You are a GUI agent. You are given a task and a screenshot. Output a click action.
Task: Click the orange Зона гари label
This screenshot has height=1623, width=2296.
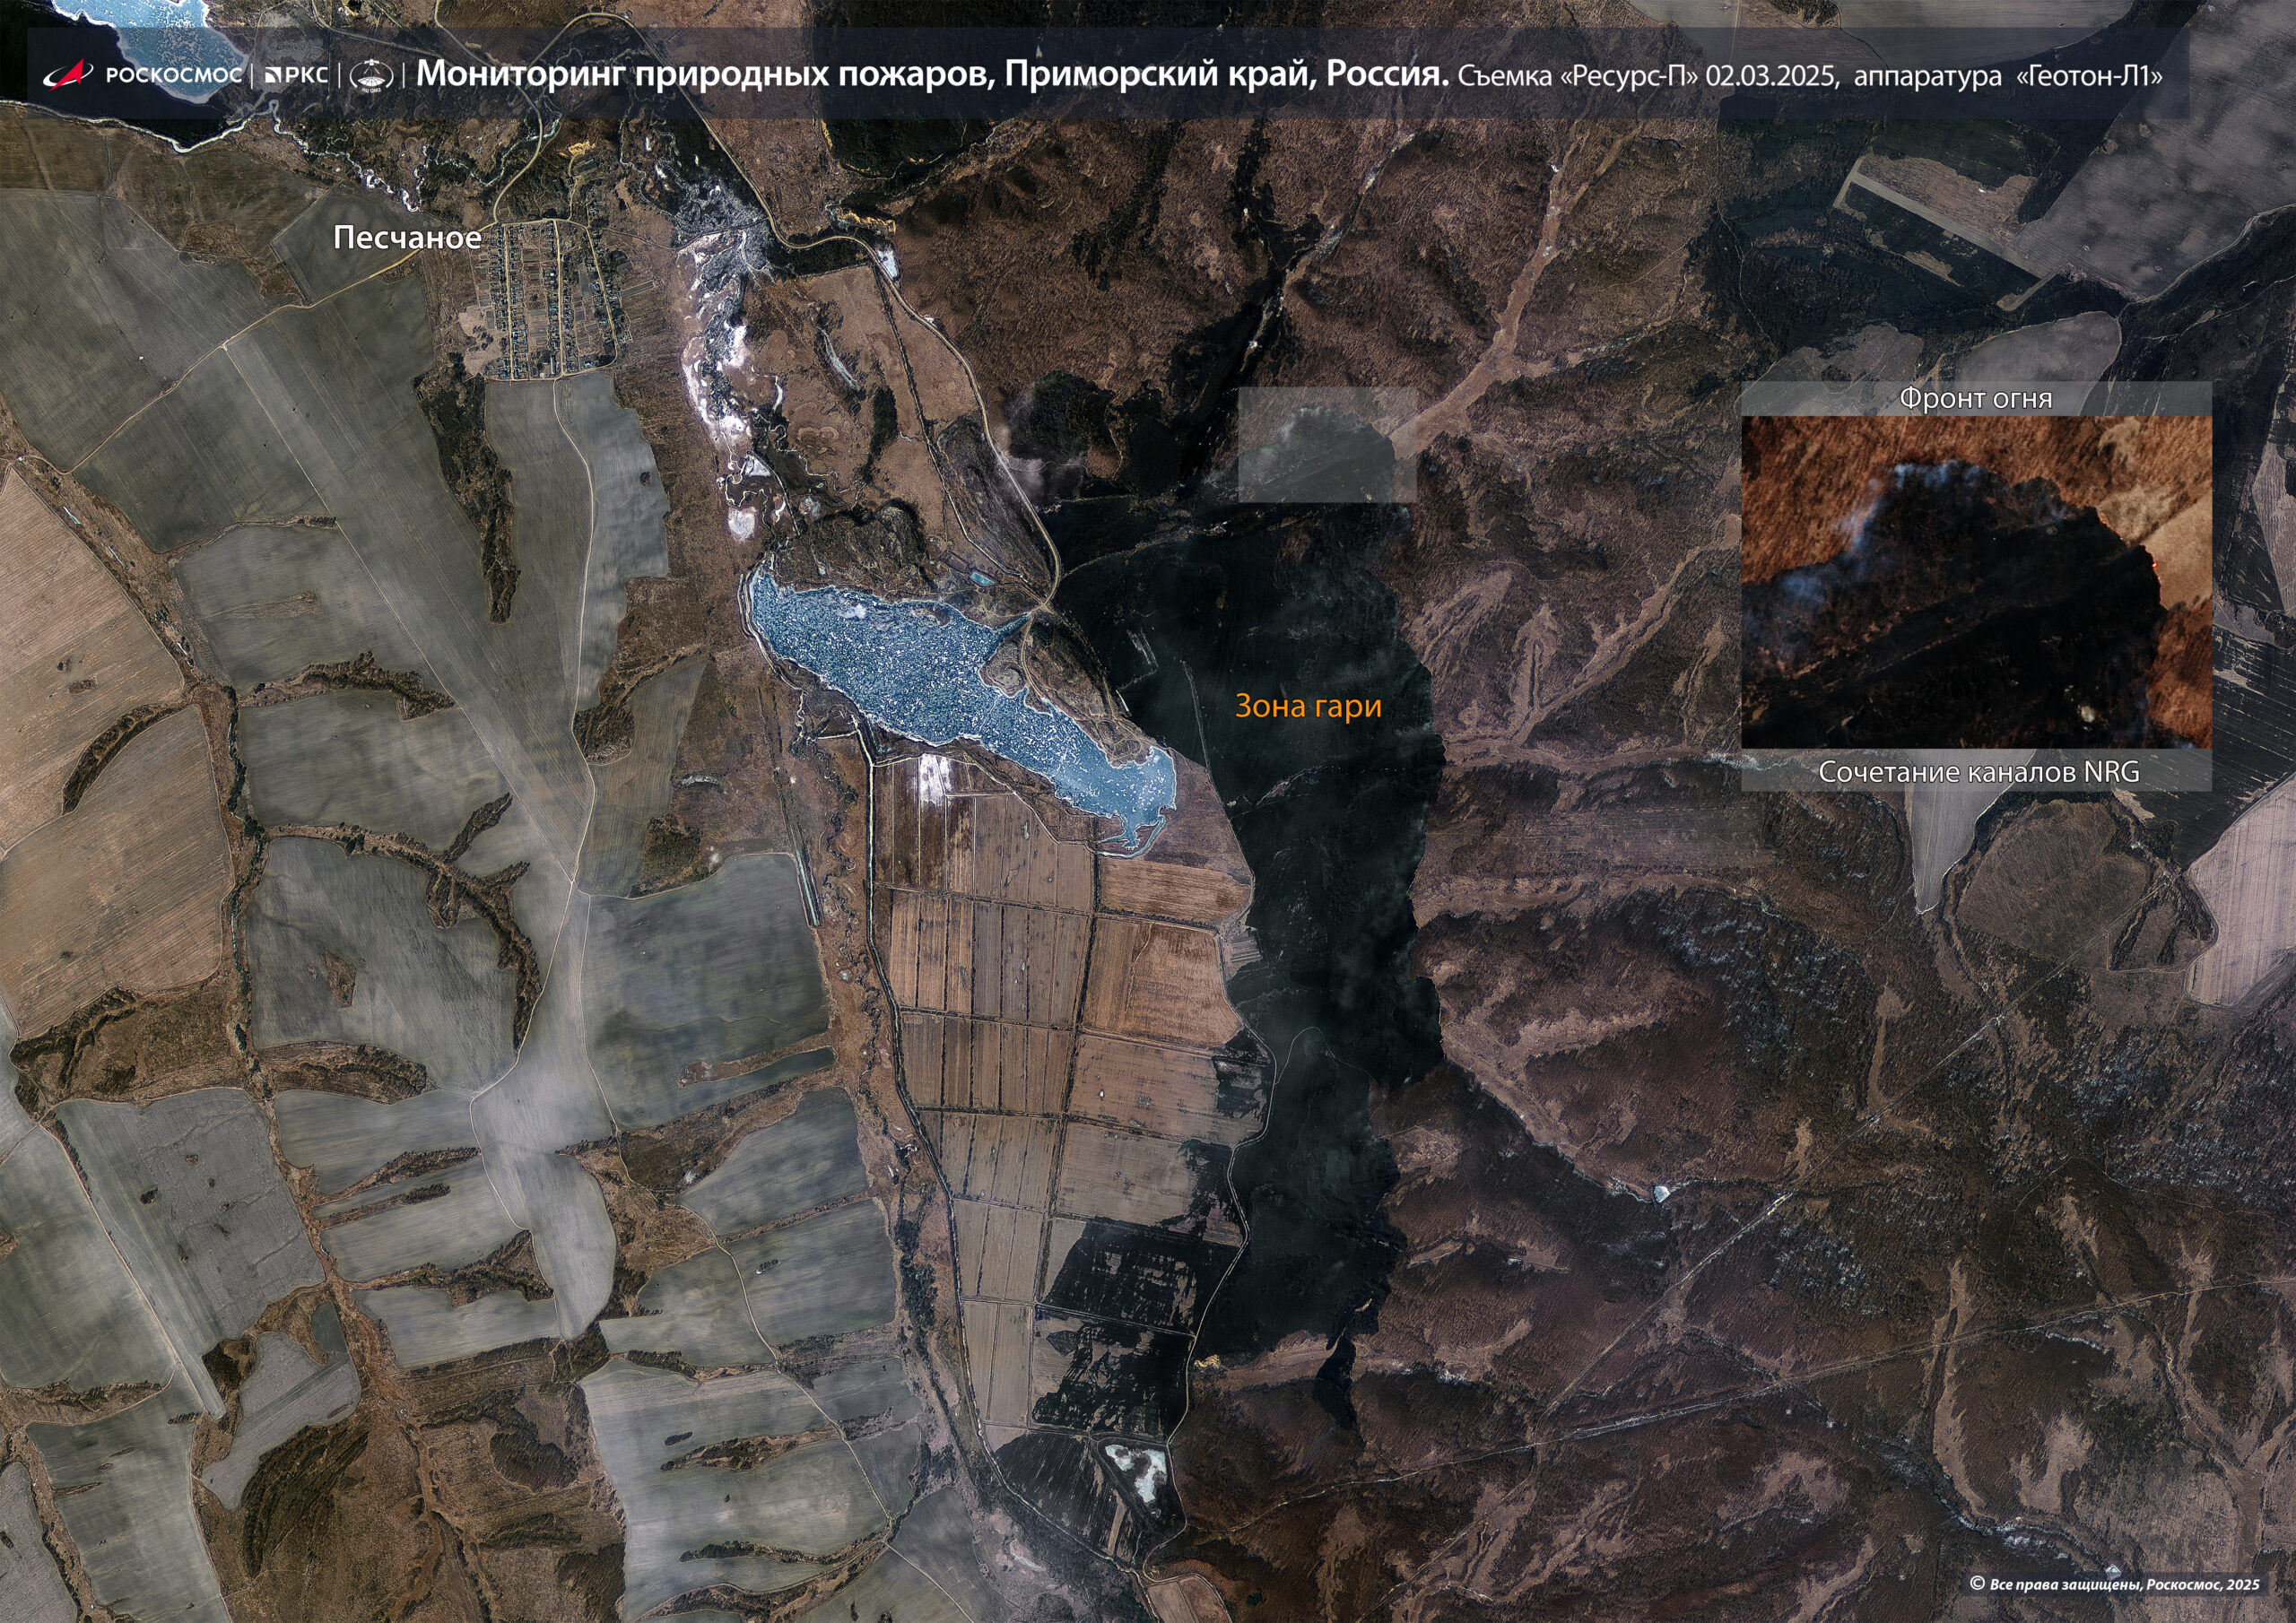[x=1308, y=706]
